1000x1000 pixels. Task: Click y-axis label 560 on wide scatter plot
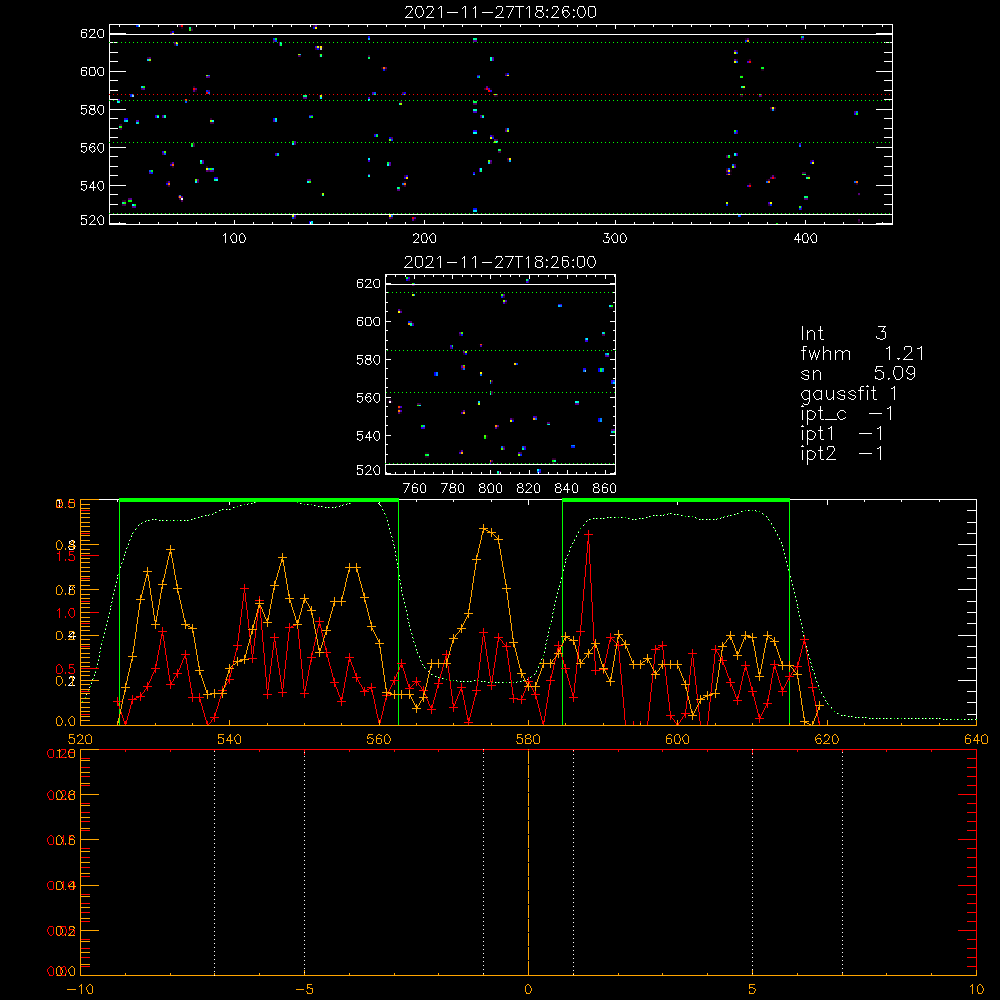(x=92, y=147)
